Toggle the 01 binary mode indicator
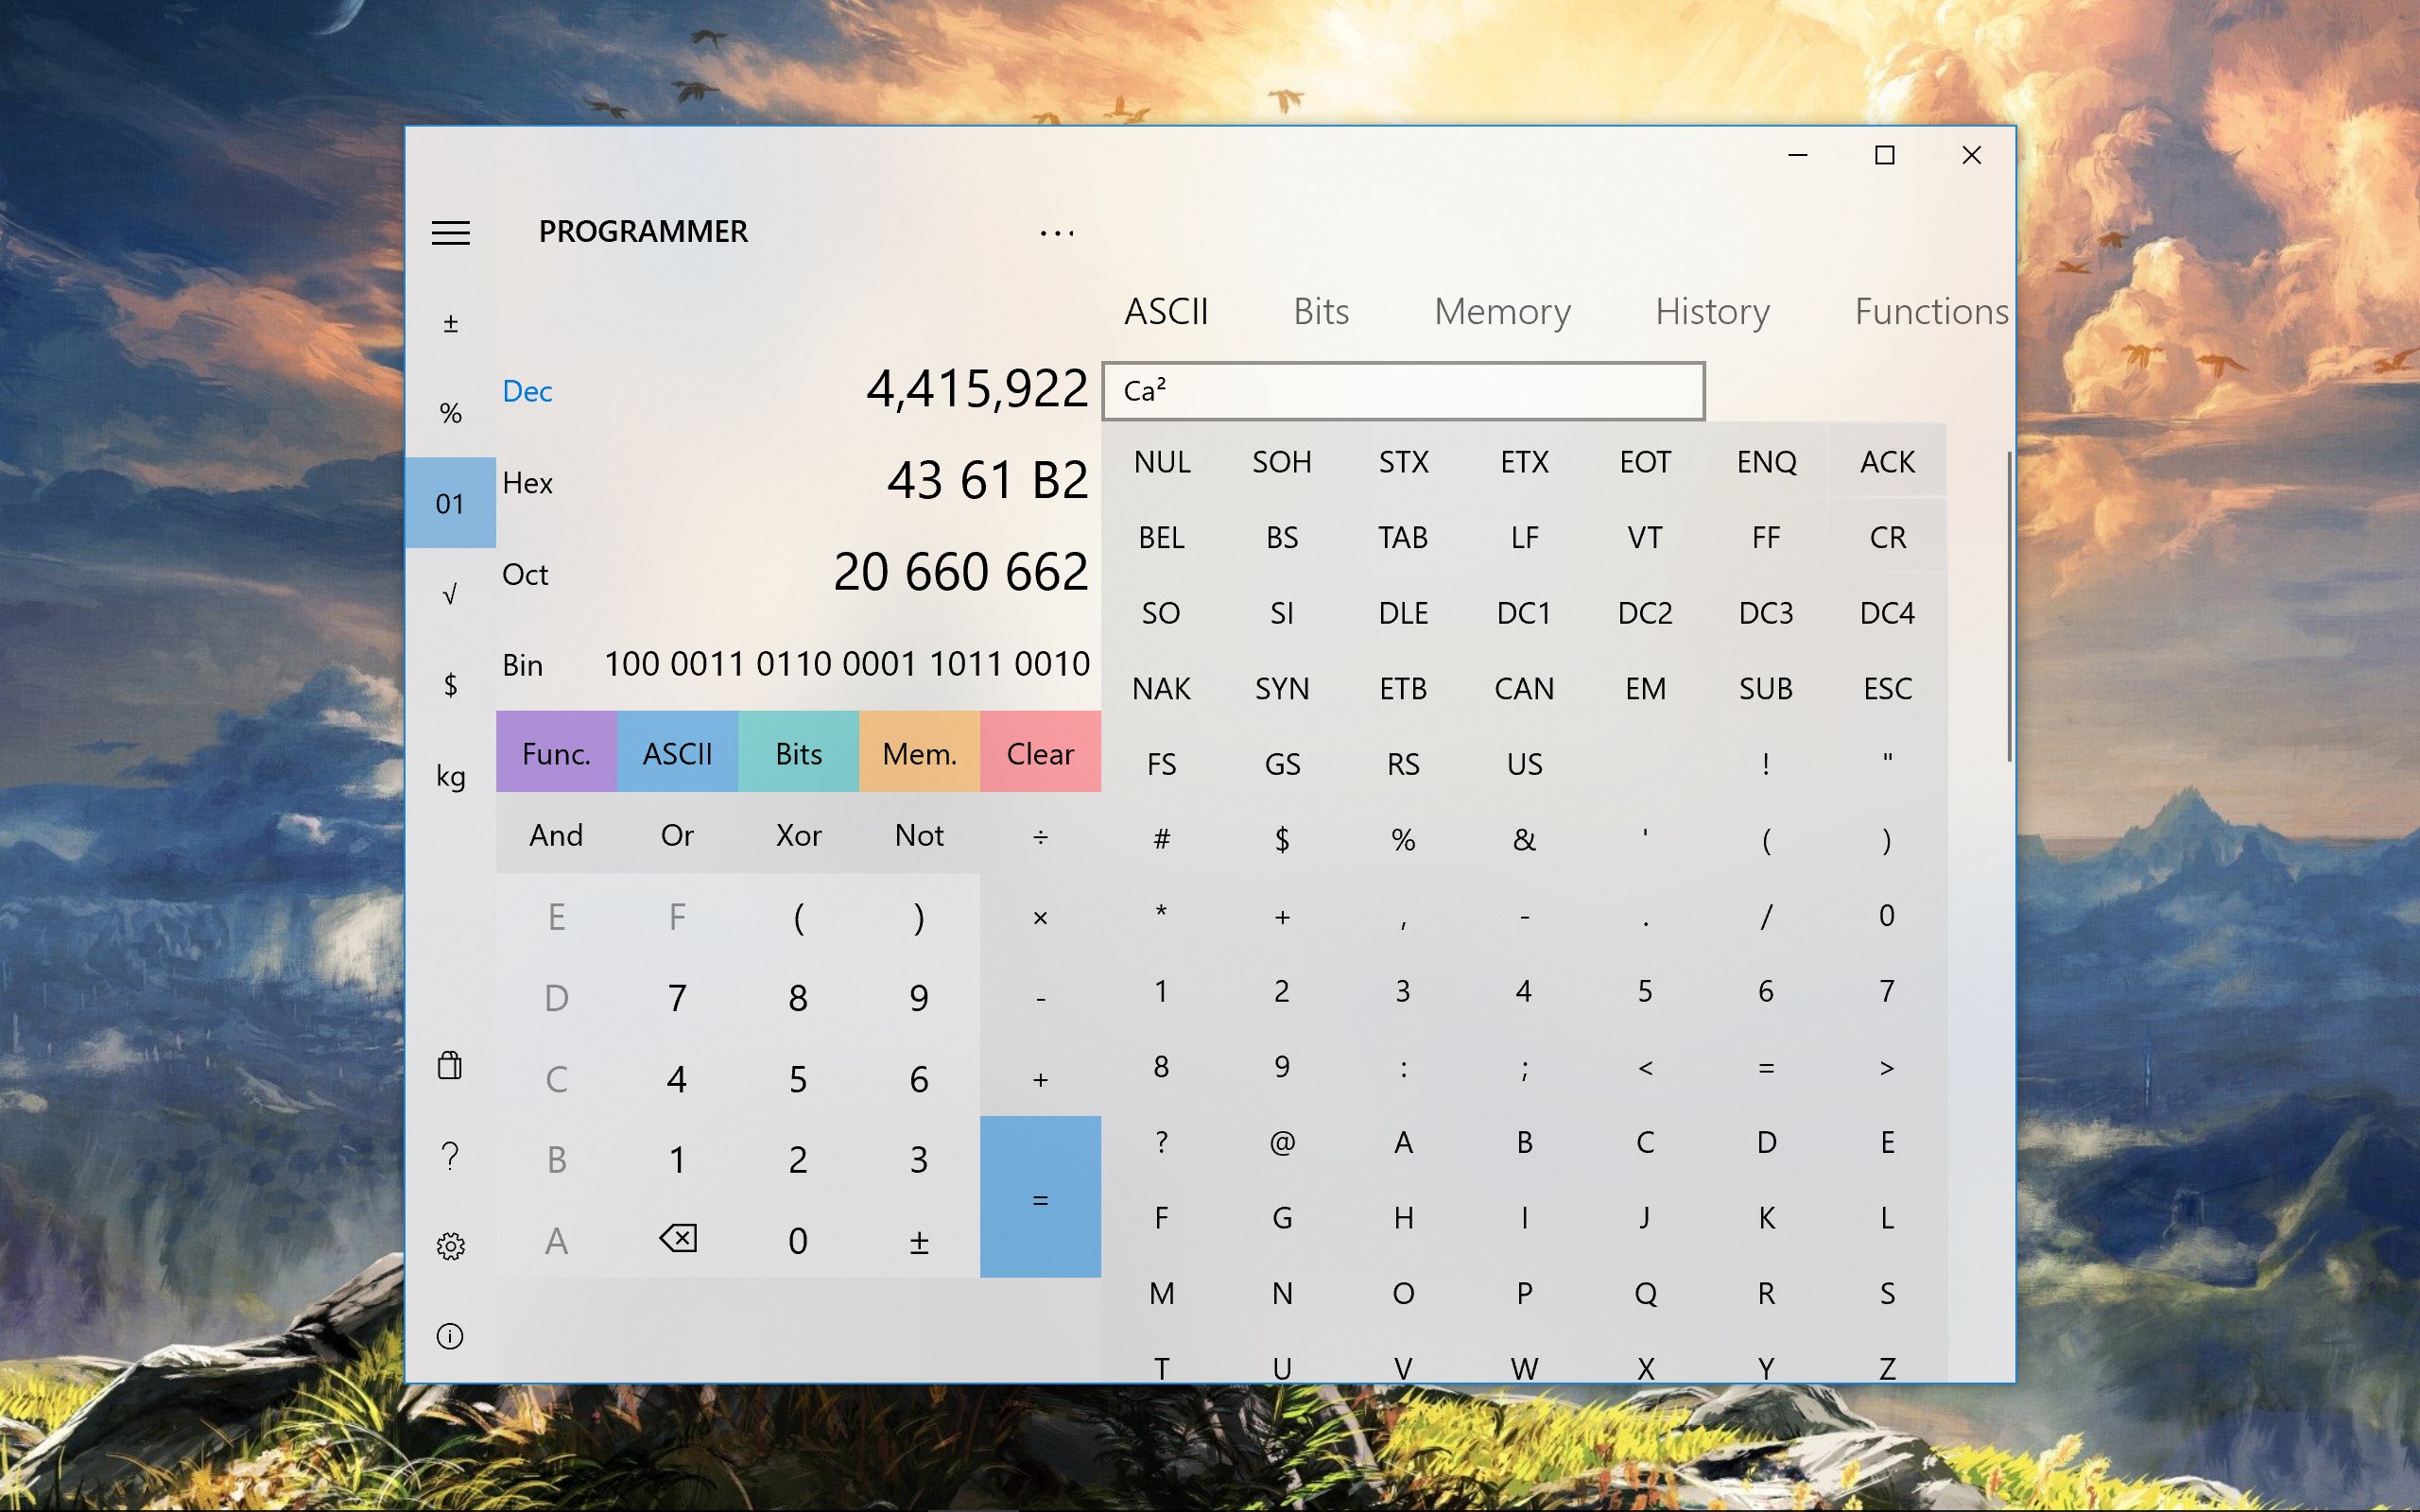 (x=450, y=503)
